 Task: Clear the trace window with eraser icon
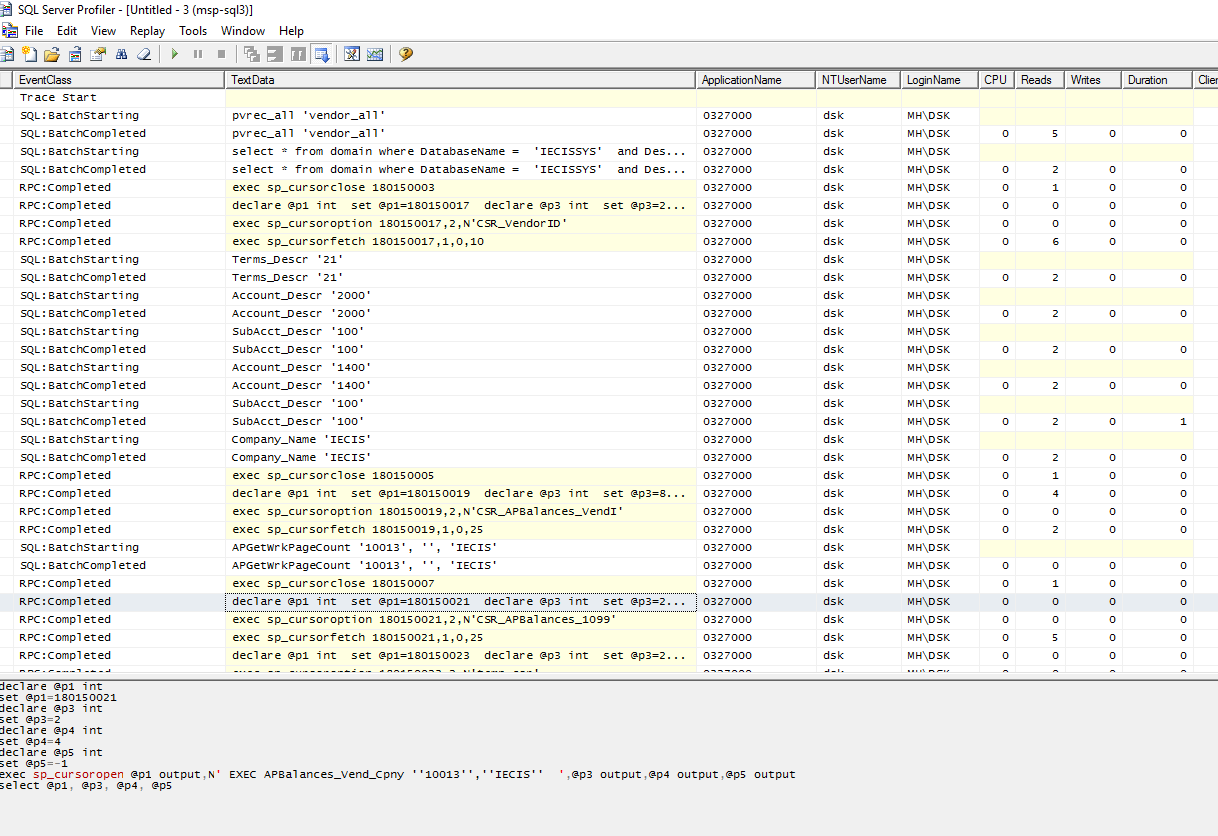[144, 54]
